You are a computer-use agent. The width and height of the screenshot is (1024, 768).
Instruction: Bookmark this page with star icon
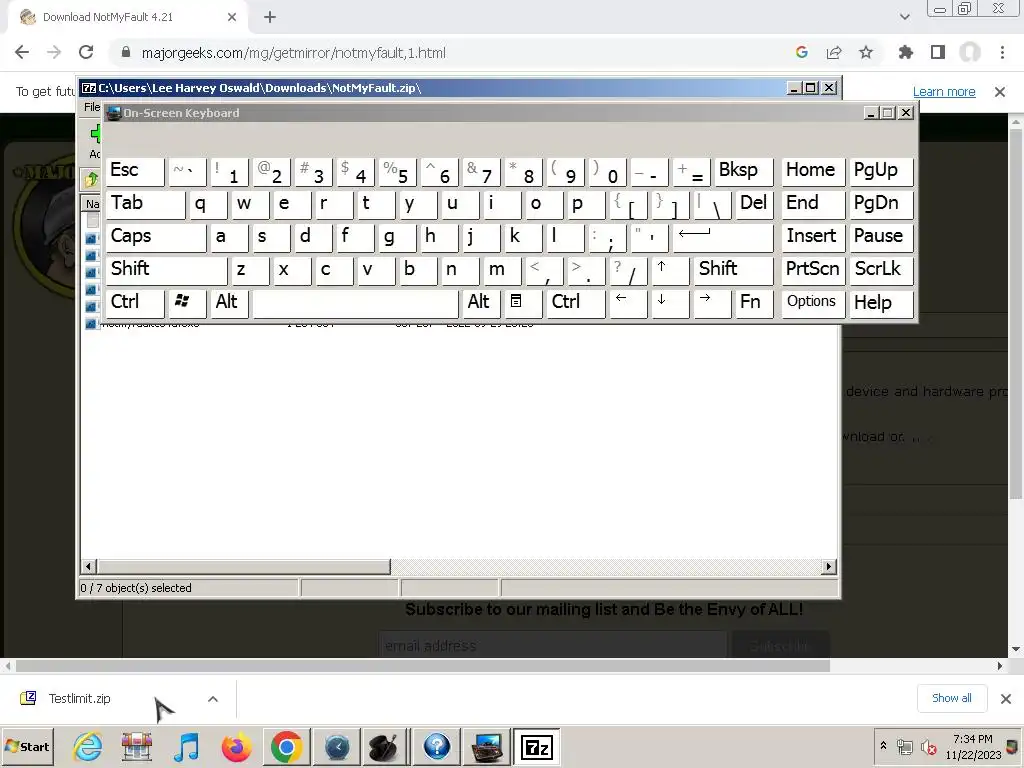click(865, 52)
